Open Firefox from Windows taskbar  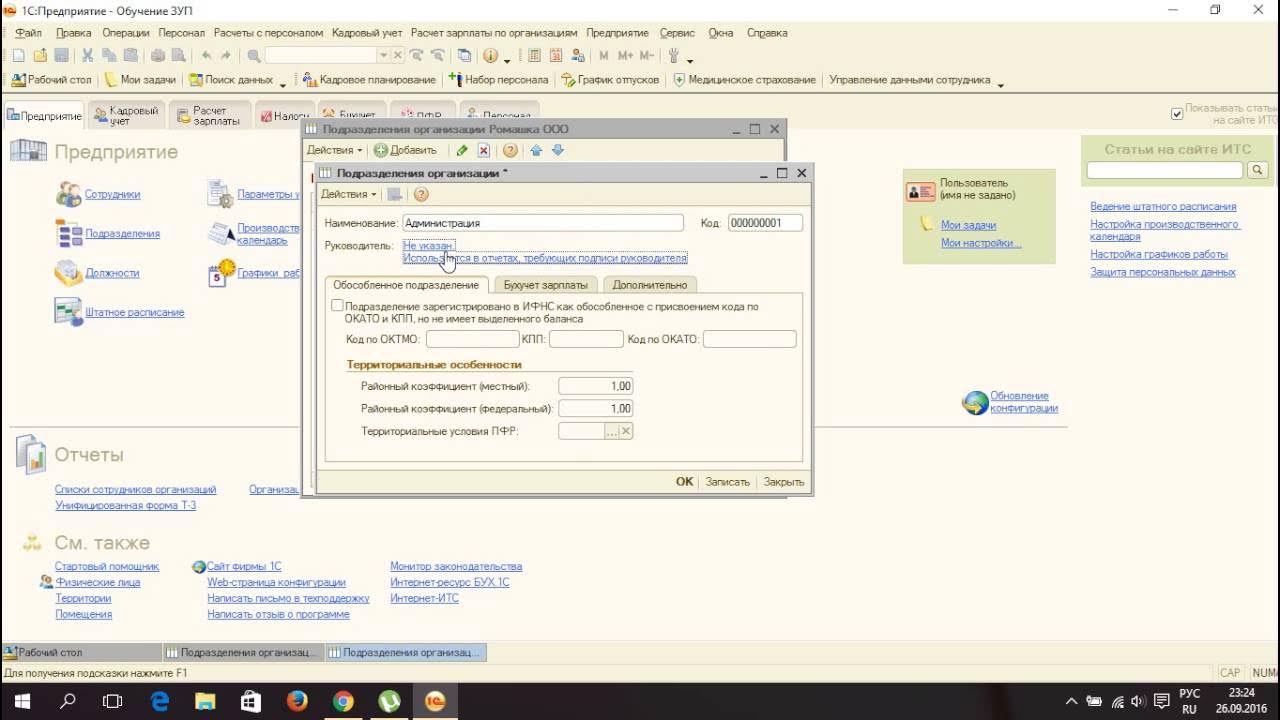point(297,702)
